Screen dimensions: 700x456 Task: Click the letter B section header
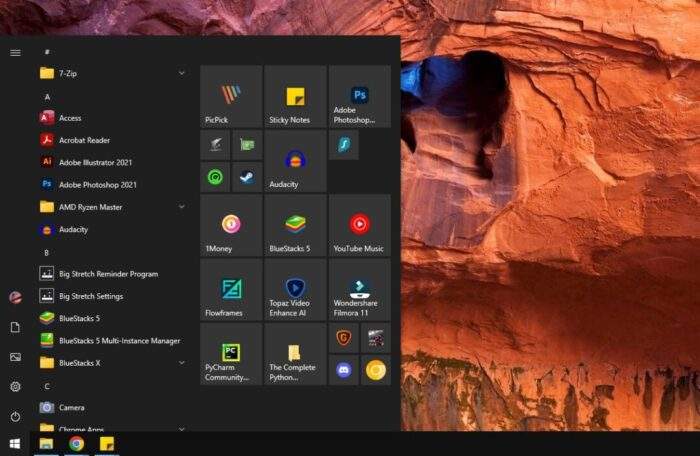click(46, 253)
